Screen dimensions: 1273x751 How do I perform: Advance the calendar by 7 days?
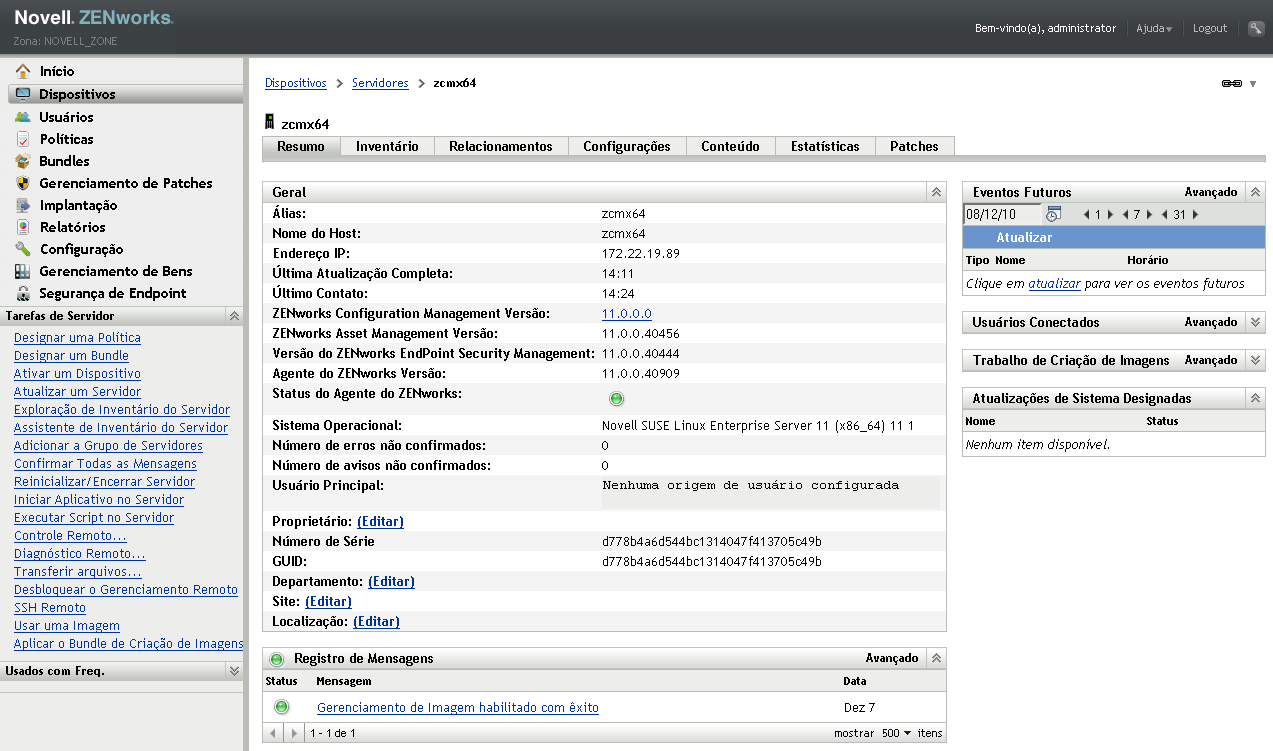(x=1150, y=215)
